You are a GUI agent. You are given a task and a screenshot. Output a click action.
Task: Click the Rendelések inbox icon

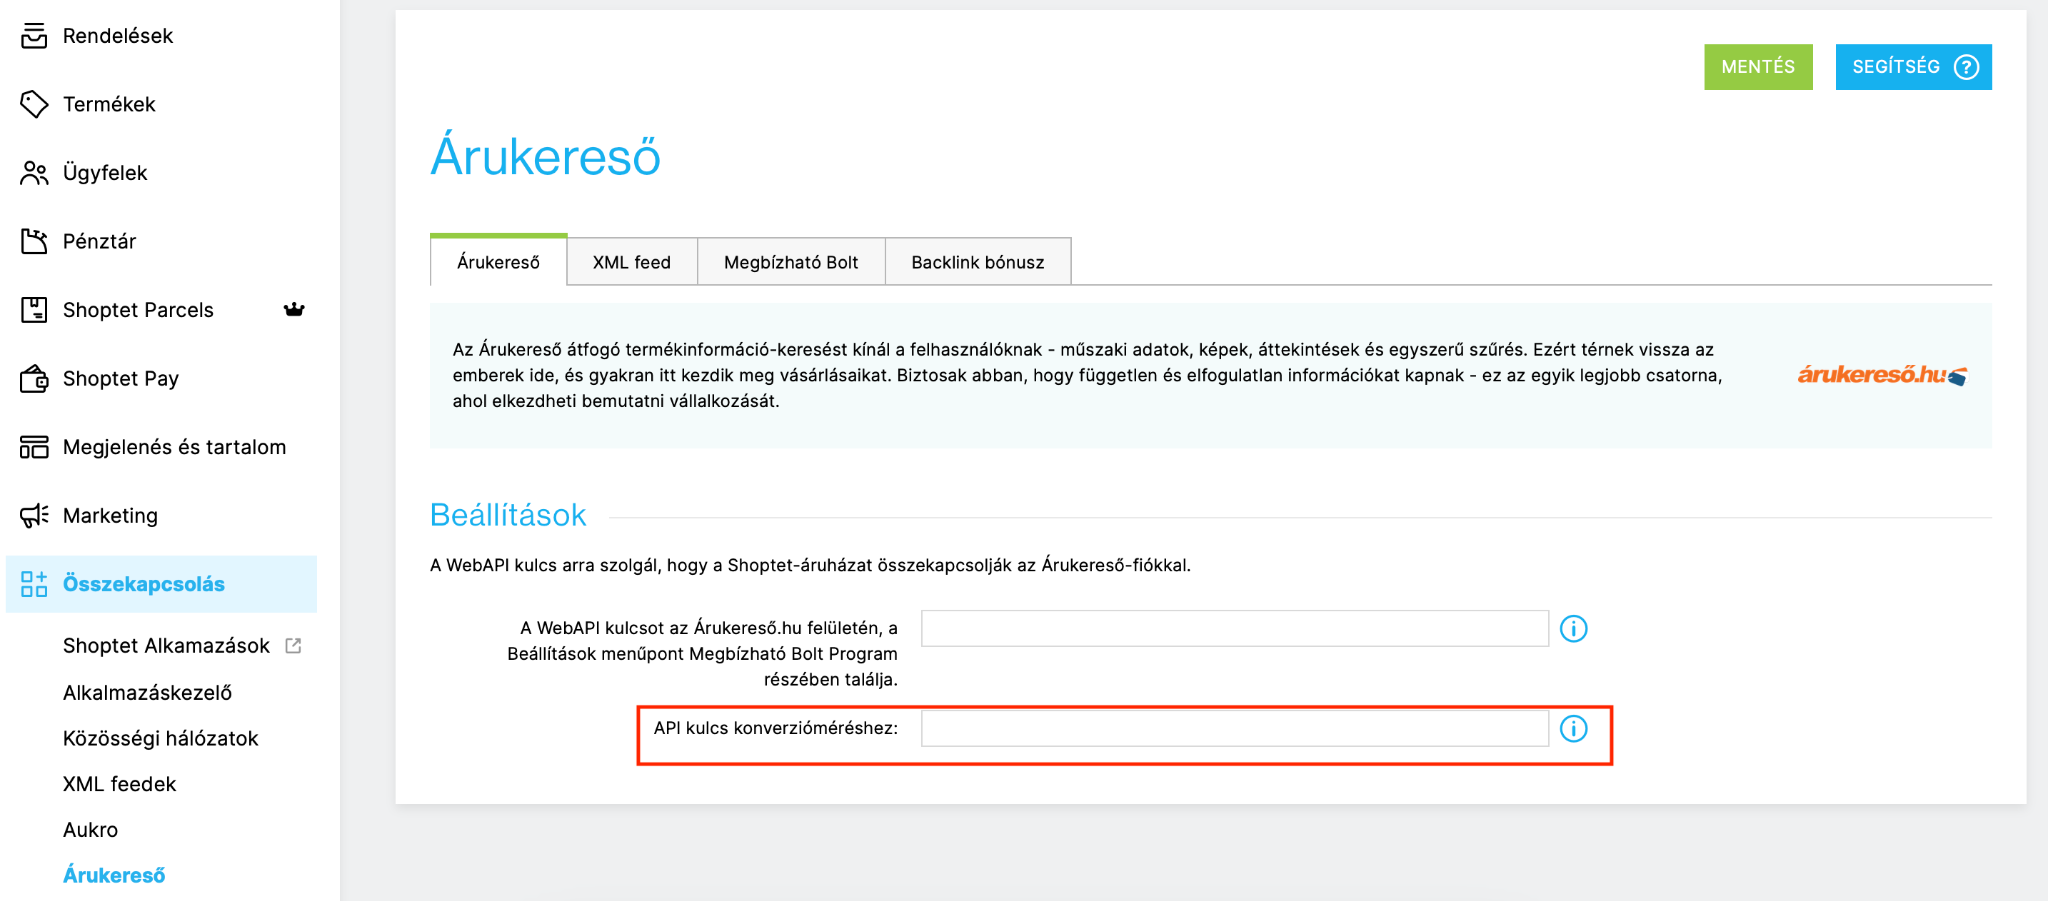(34, 36)
